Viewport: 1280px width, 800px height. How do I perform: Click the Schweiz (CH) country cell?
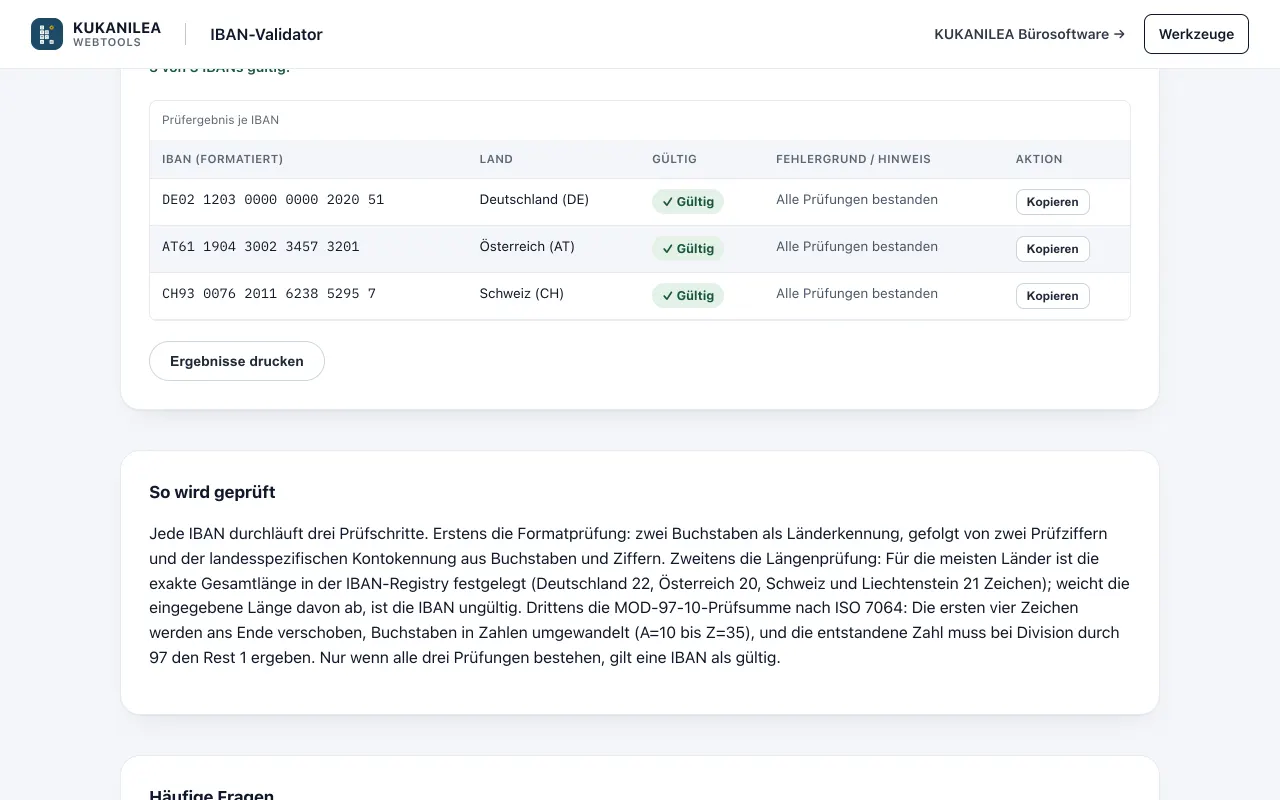[x=522, y=294]
